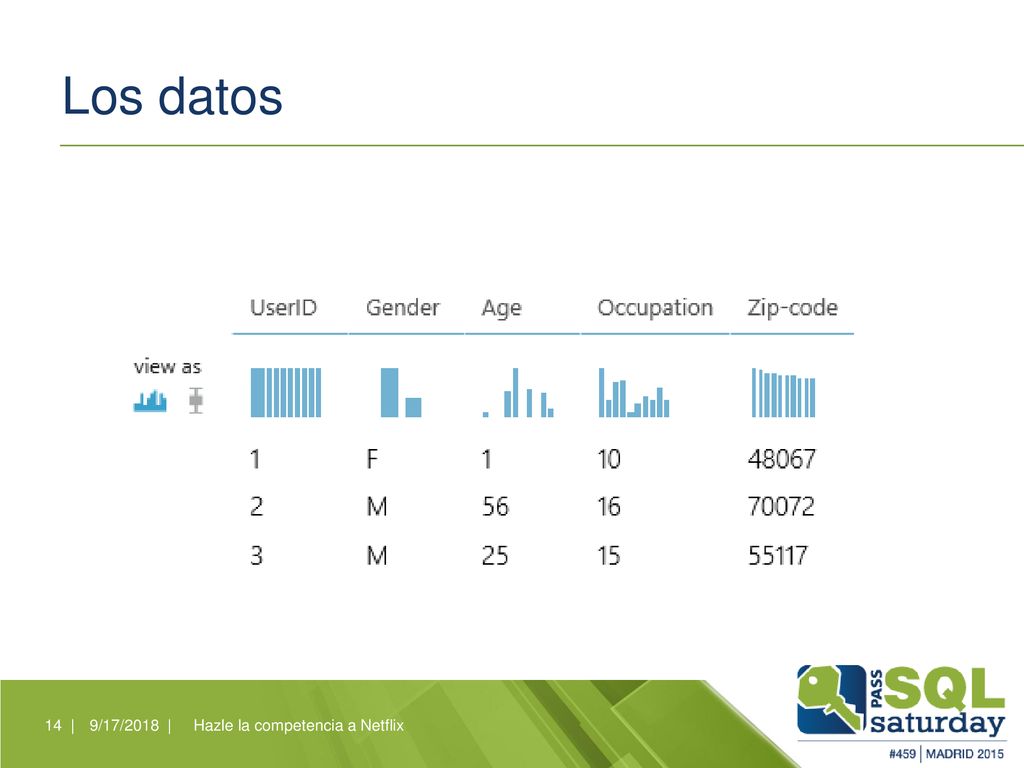
Task: Click the UserID value 3
Action: coord(257,556)
